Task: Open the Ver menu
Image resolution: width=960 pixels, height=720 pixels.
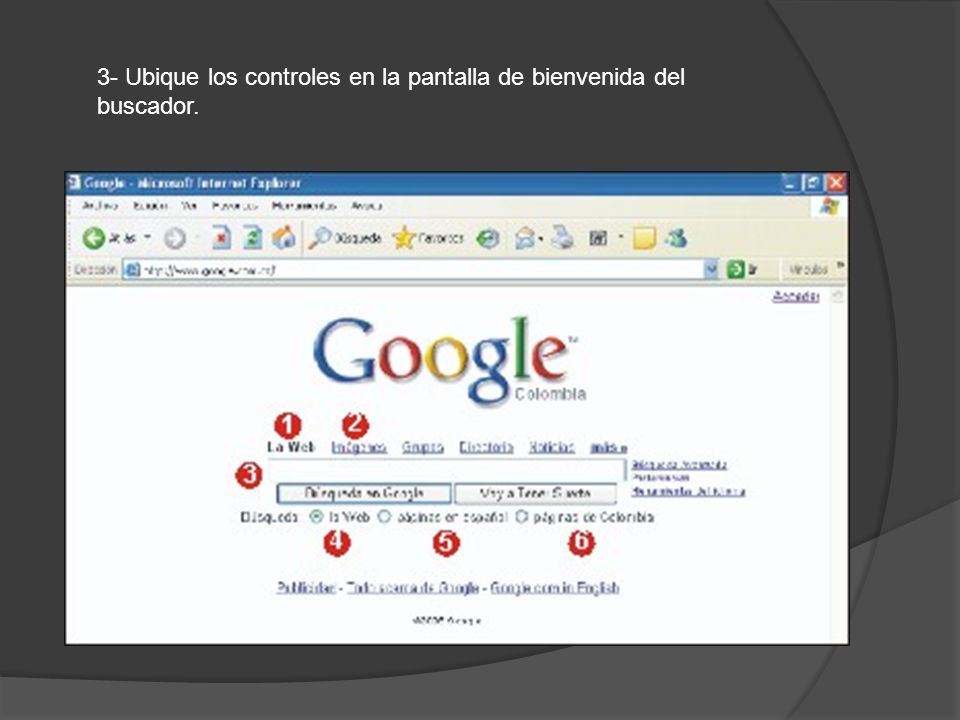Action: [189, 206]
